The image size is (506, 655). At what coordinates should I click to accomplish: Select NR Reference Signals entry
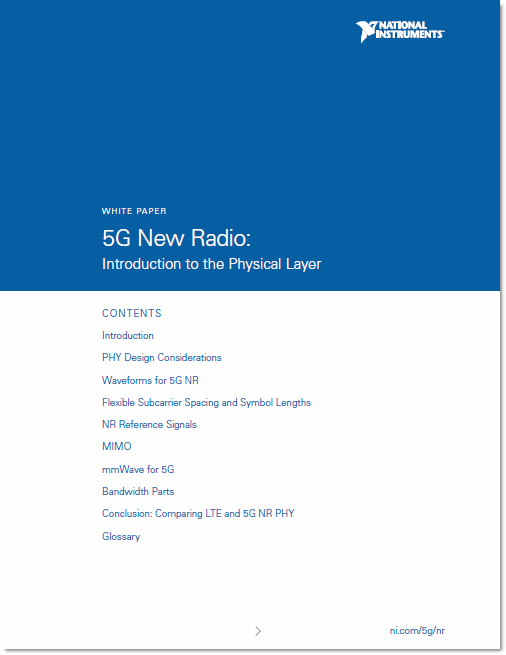coord(149,425)
